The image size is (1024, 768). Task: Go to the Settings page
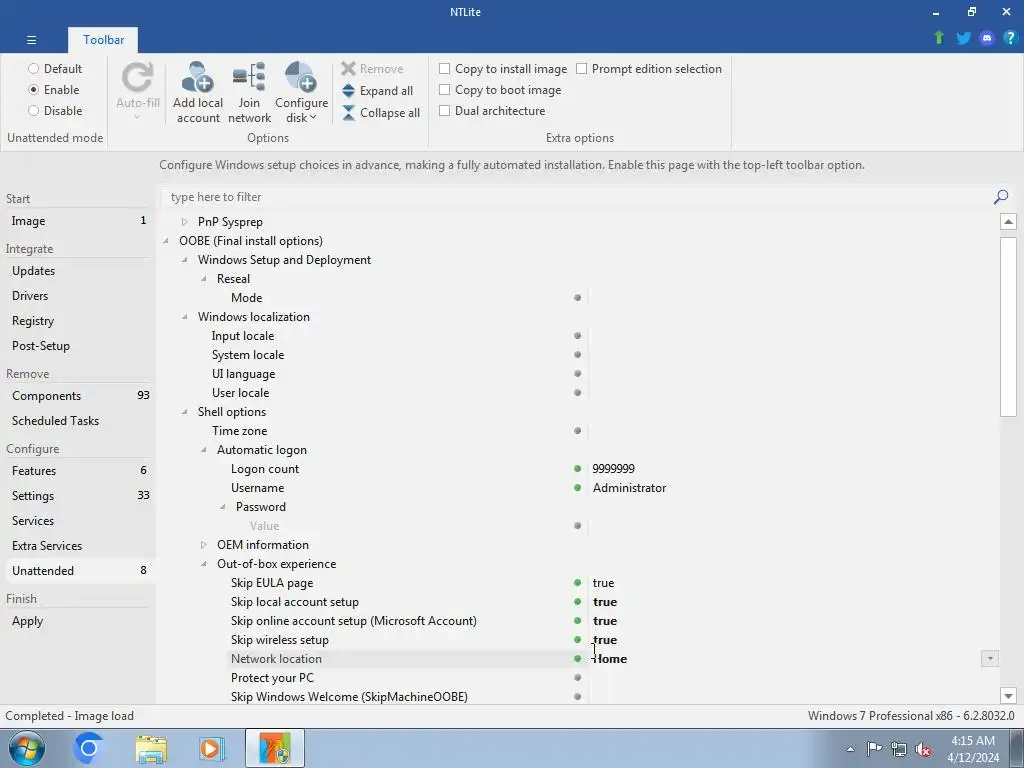coord(78,496)
